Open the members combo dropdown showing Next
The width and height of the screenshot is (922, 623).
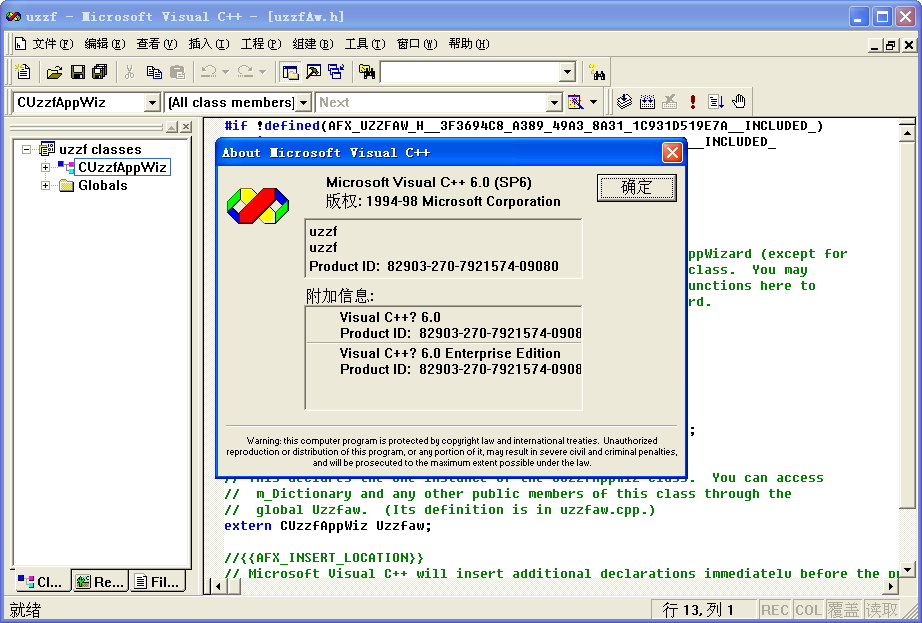click(554, 102)
